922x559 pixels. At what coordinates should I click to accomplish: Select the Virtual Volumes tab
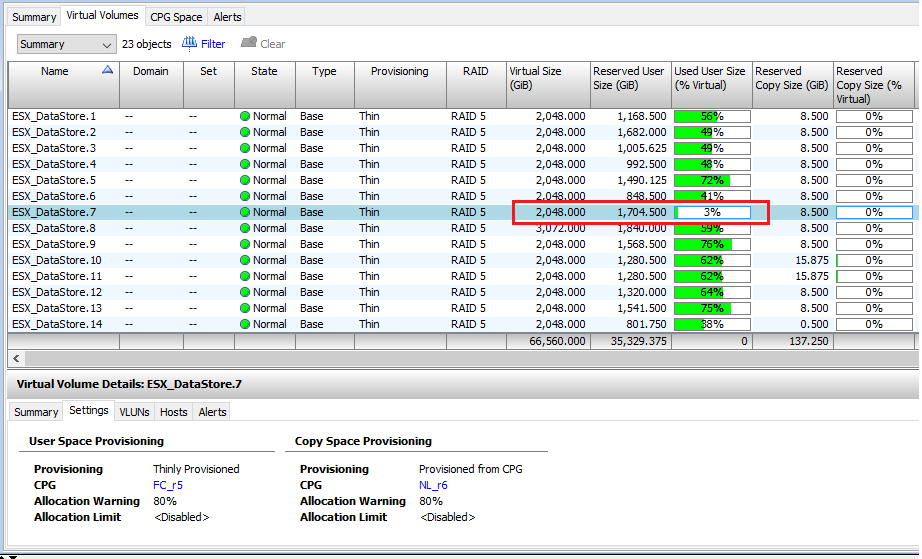click(x=102, y=15)
